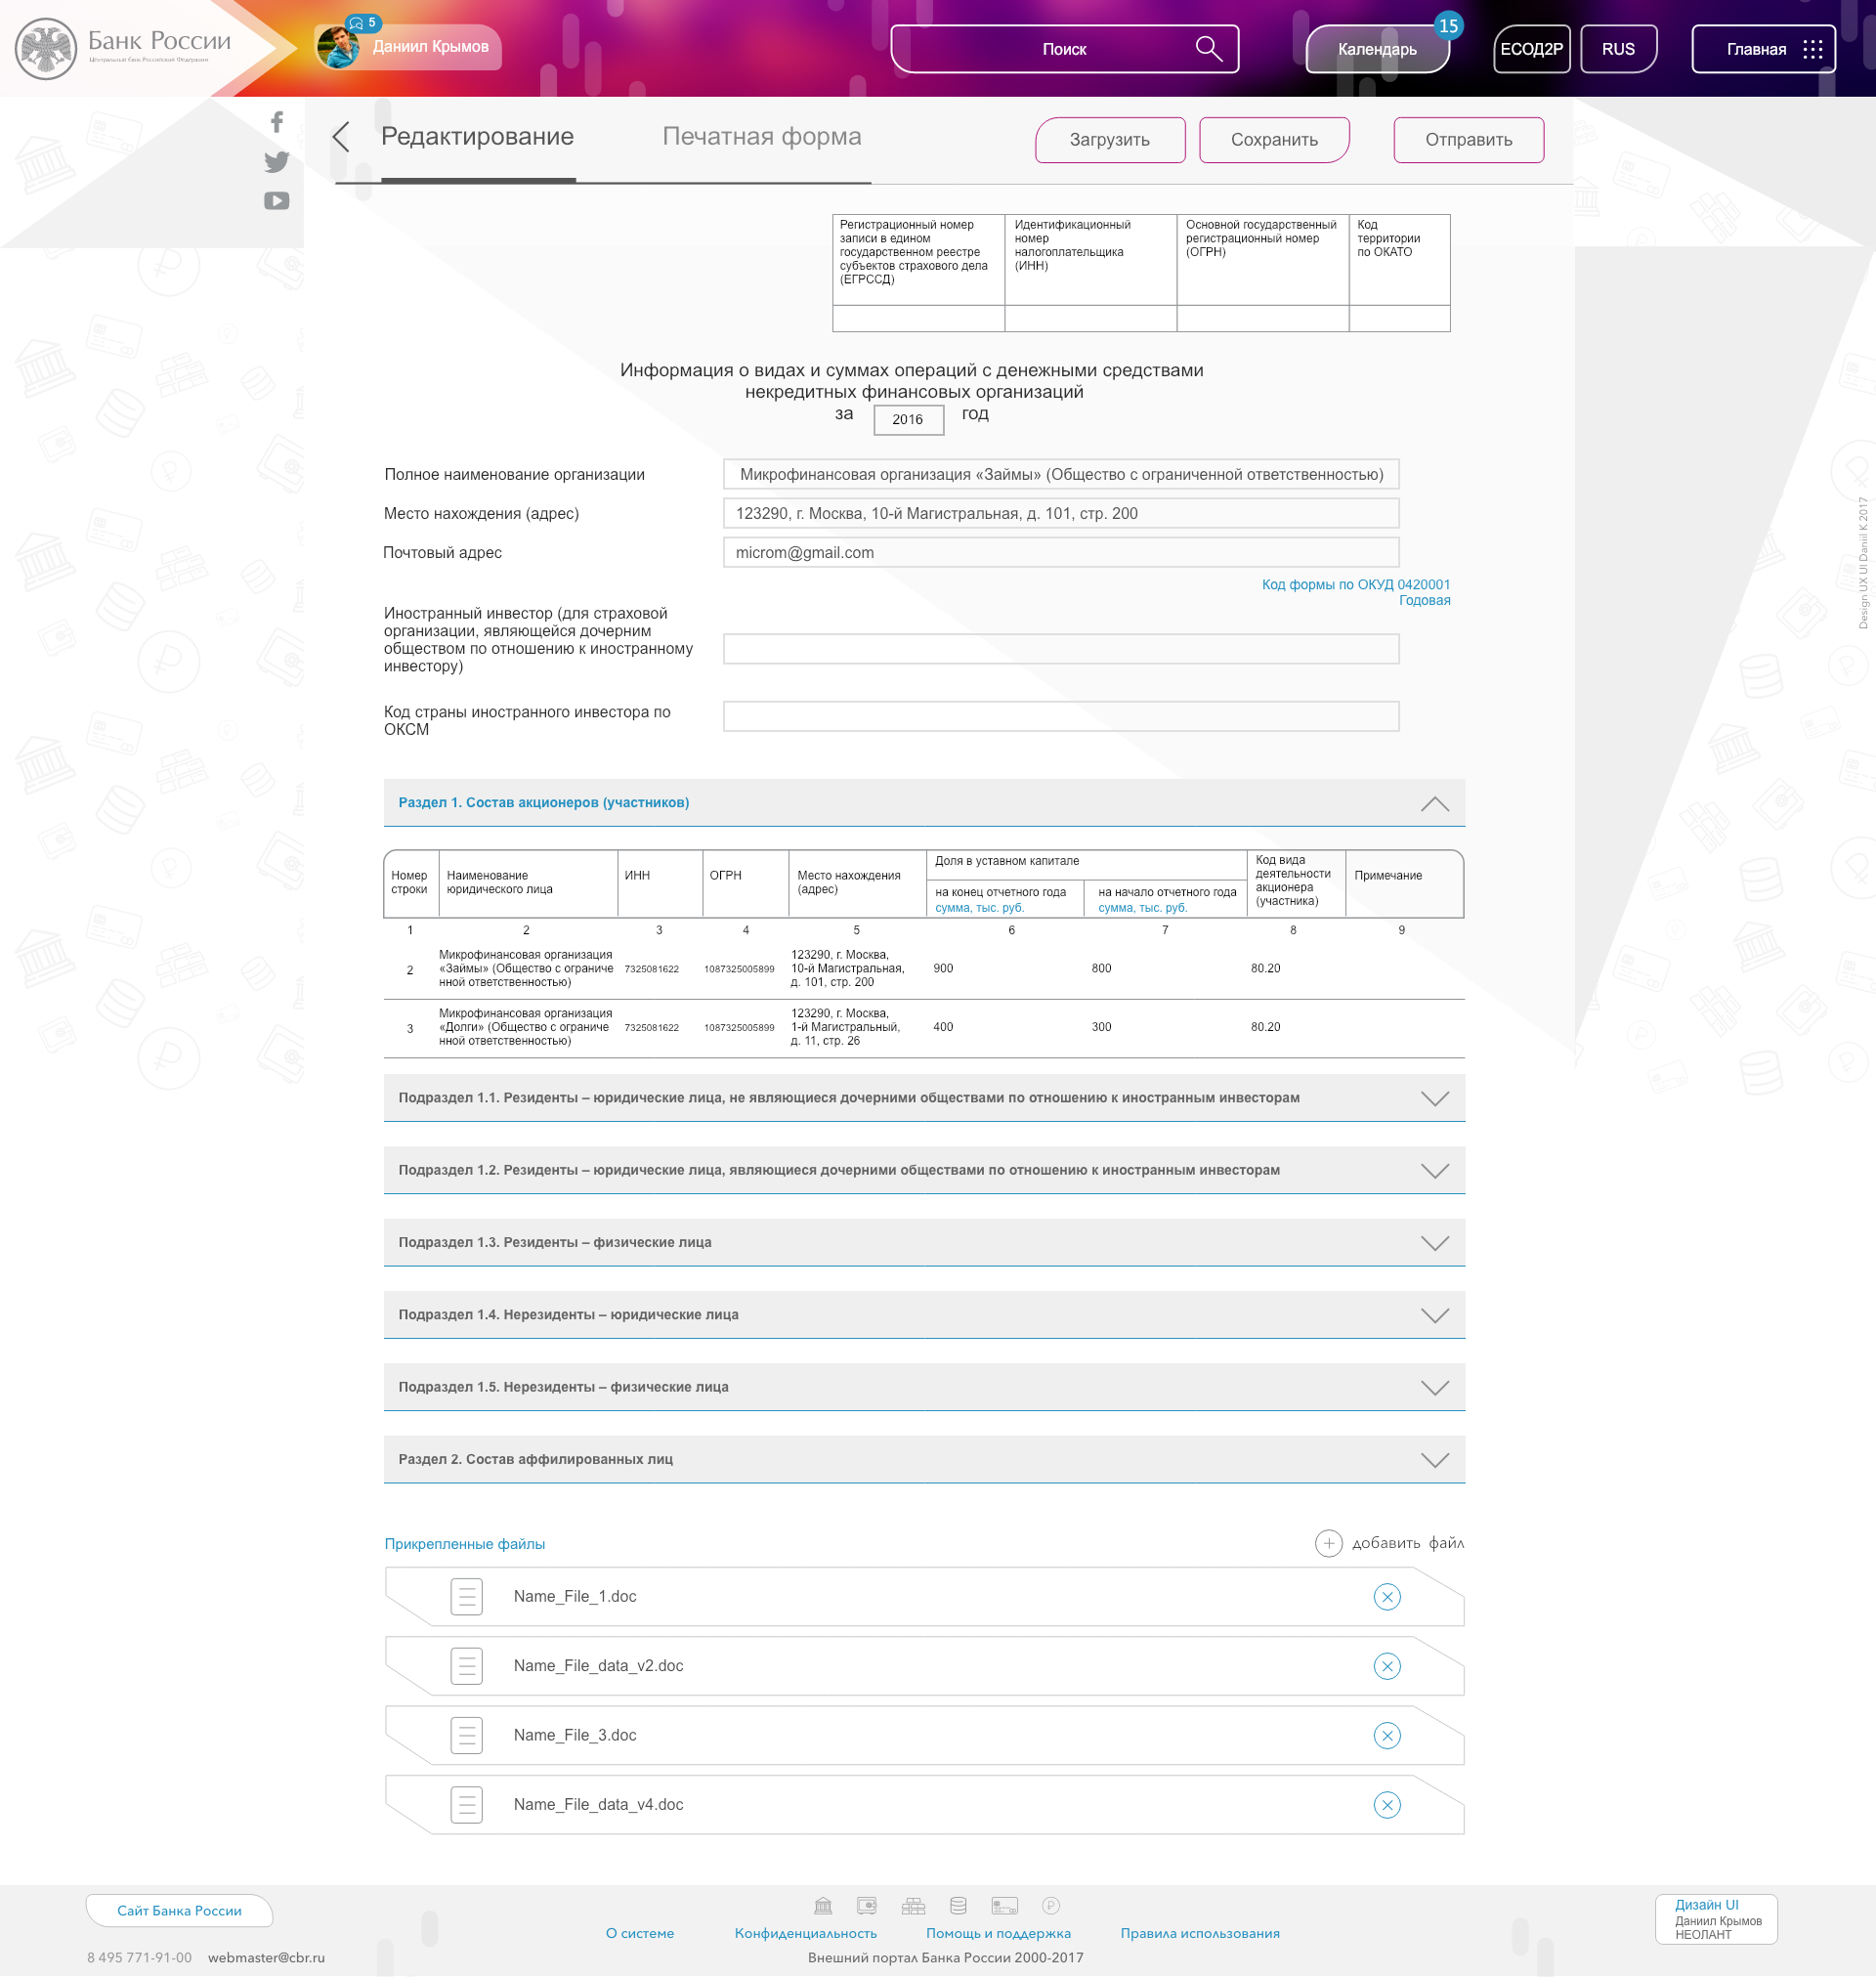Change language via RUS button
This screenshot has height=1977, width=1876.
pyautogui.click(x=1618, y=49)
